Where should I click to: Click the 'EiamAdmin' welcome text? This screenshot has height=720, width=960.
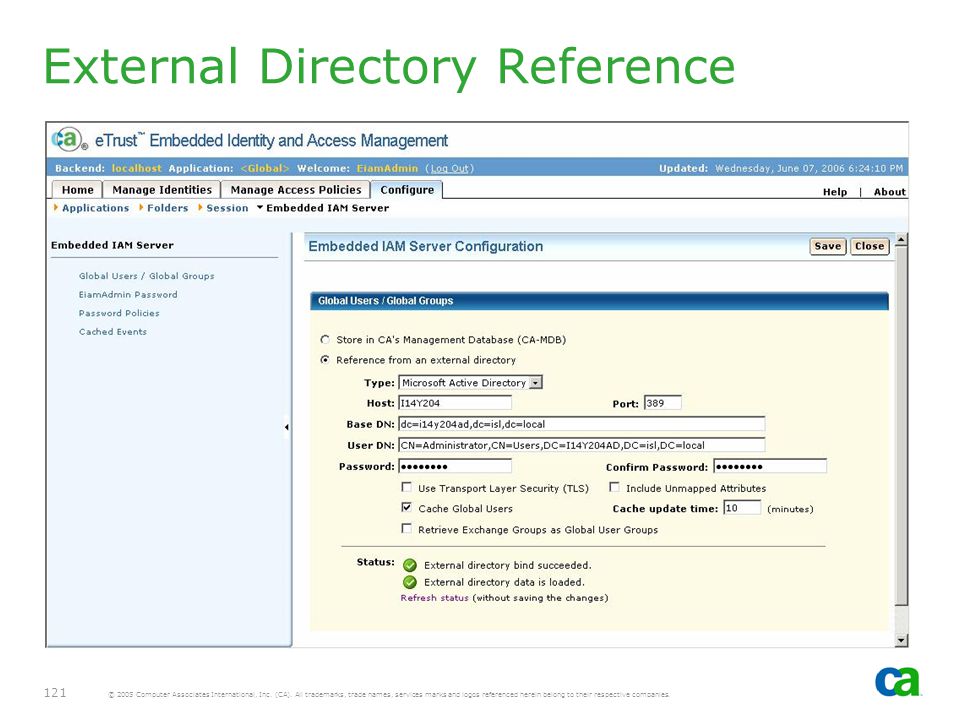tap(387, 168)
